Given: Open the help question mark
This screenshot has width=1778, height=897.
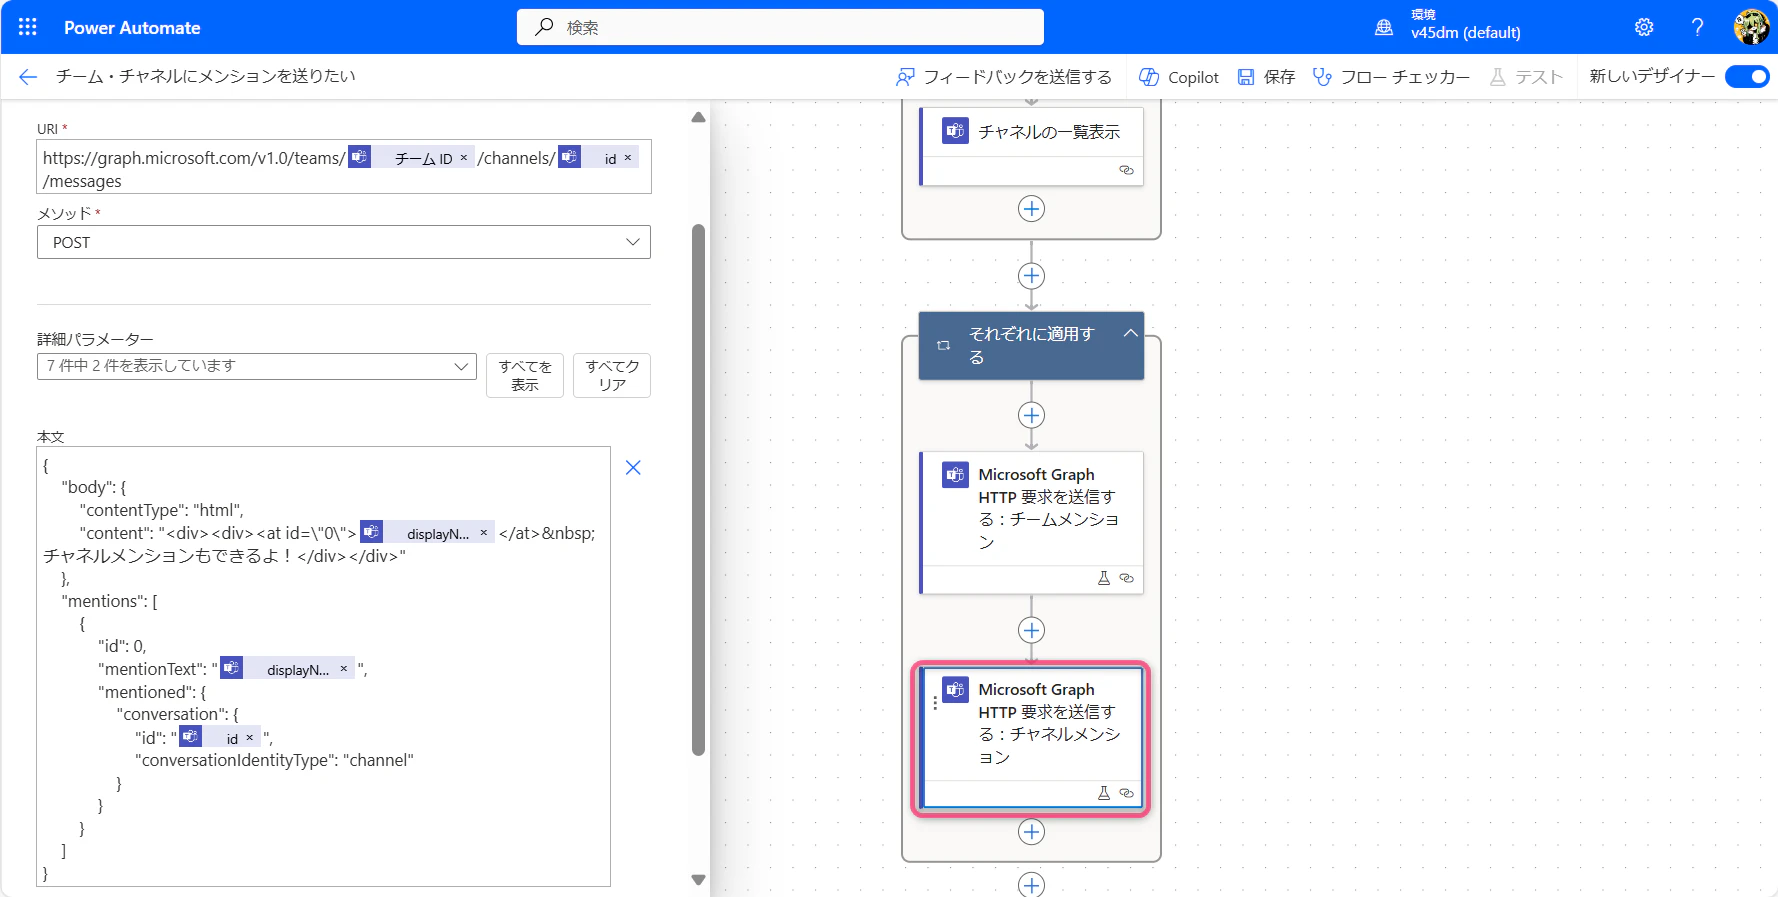Looking at the screenshot, I should click(1697, 27).
